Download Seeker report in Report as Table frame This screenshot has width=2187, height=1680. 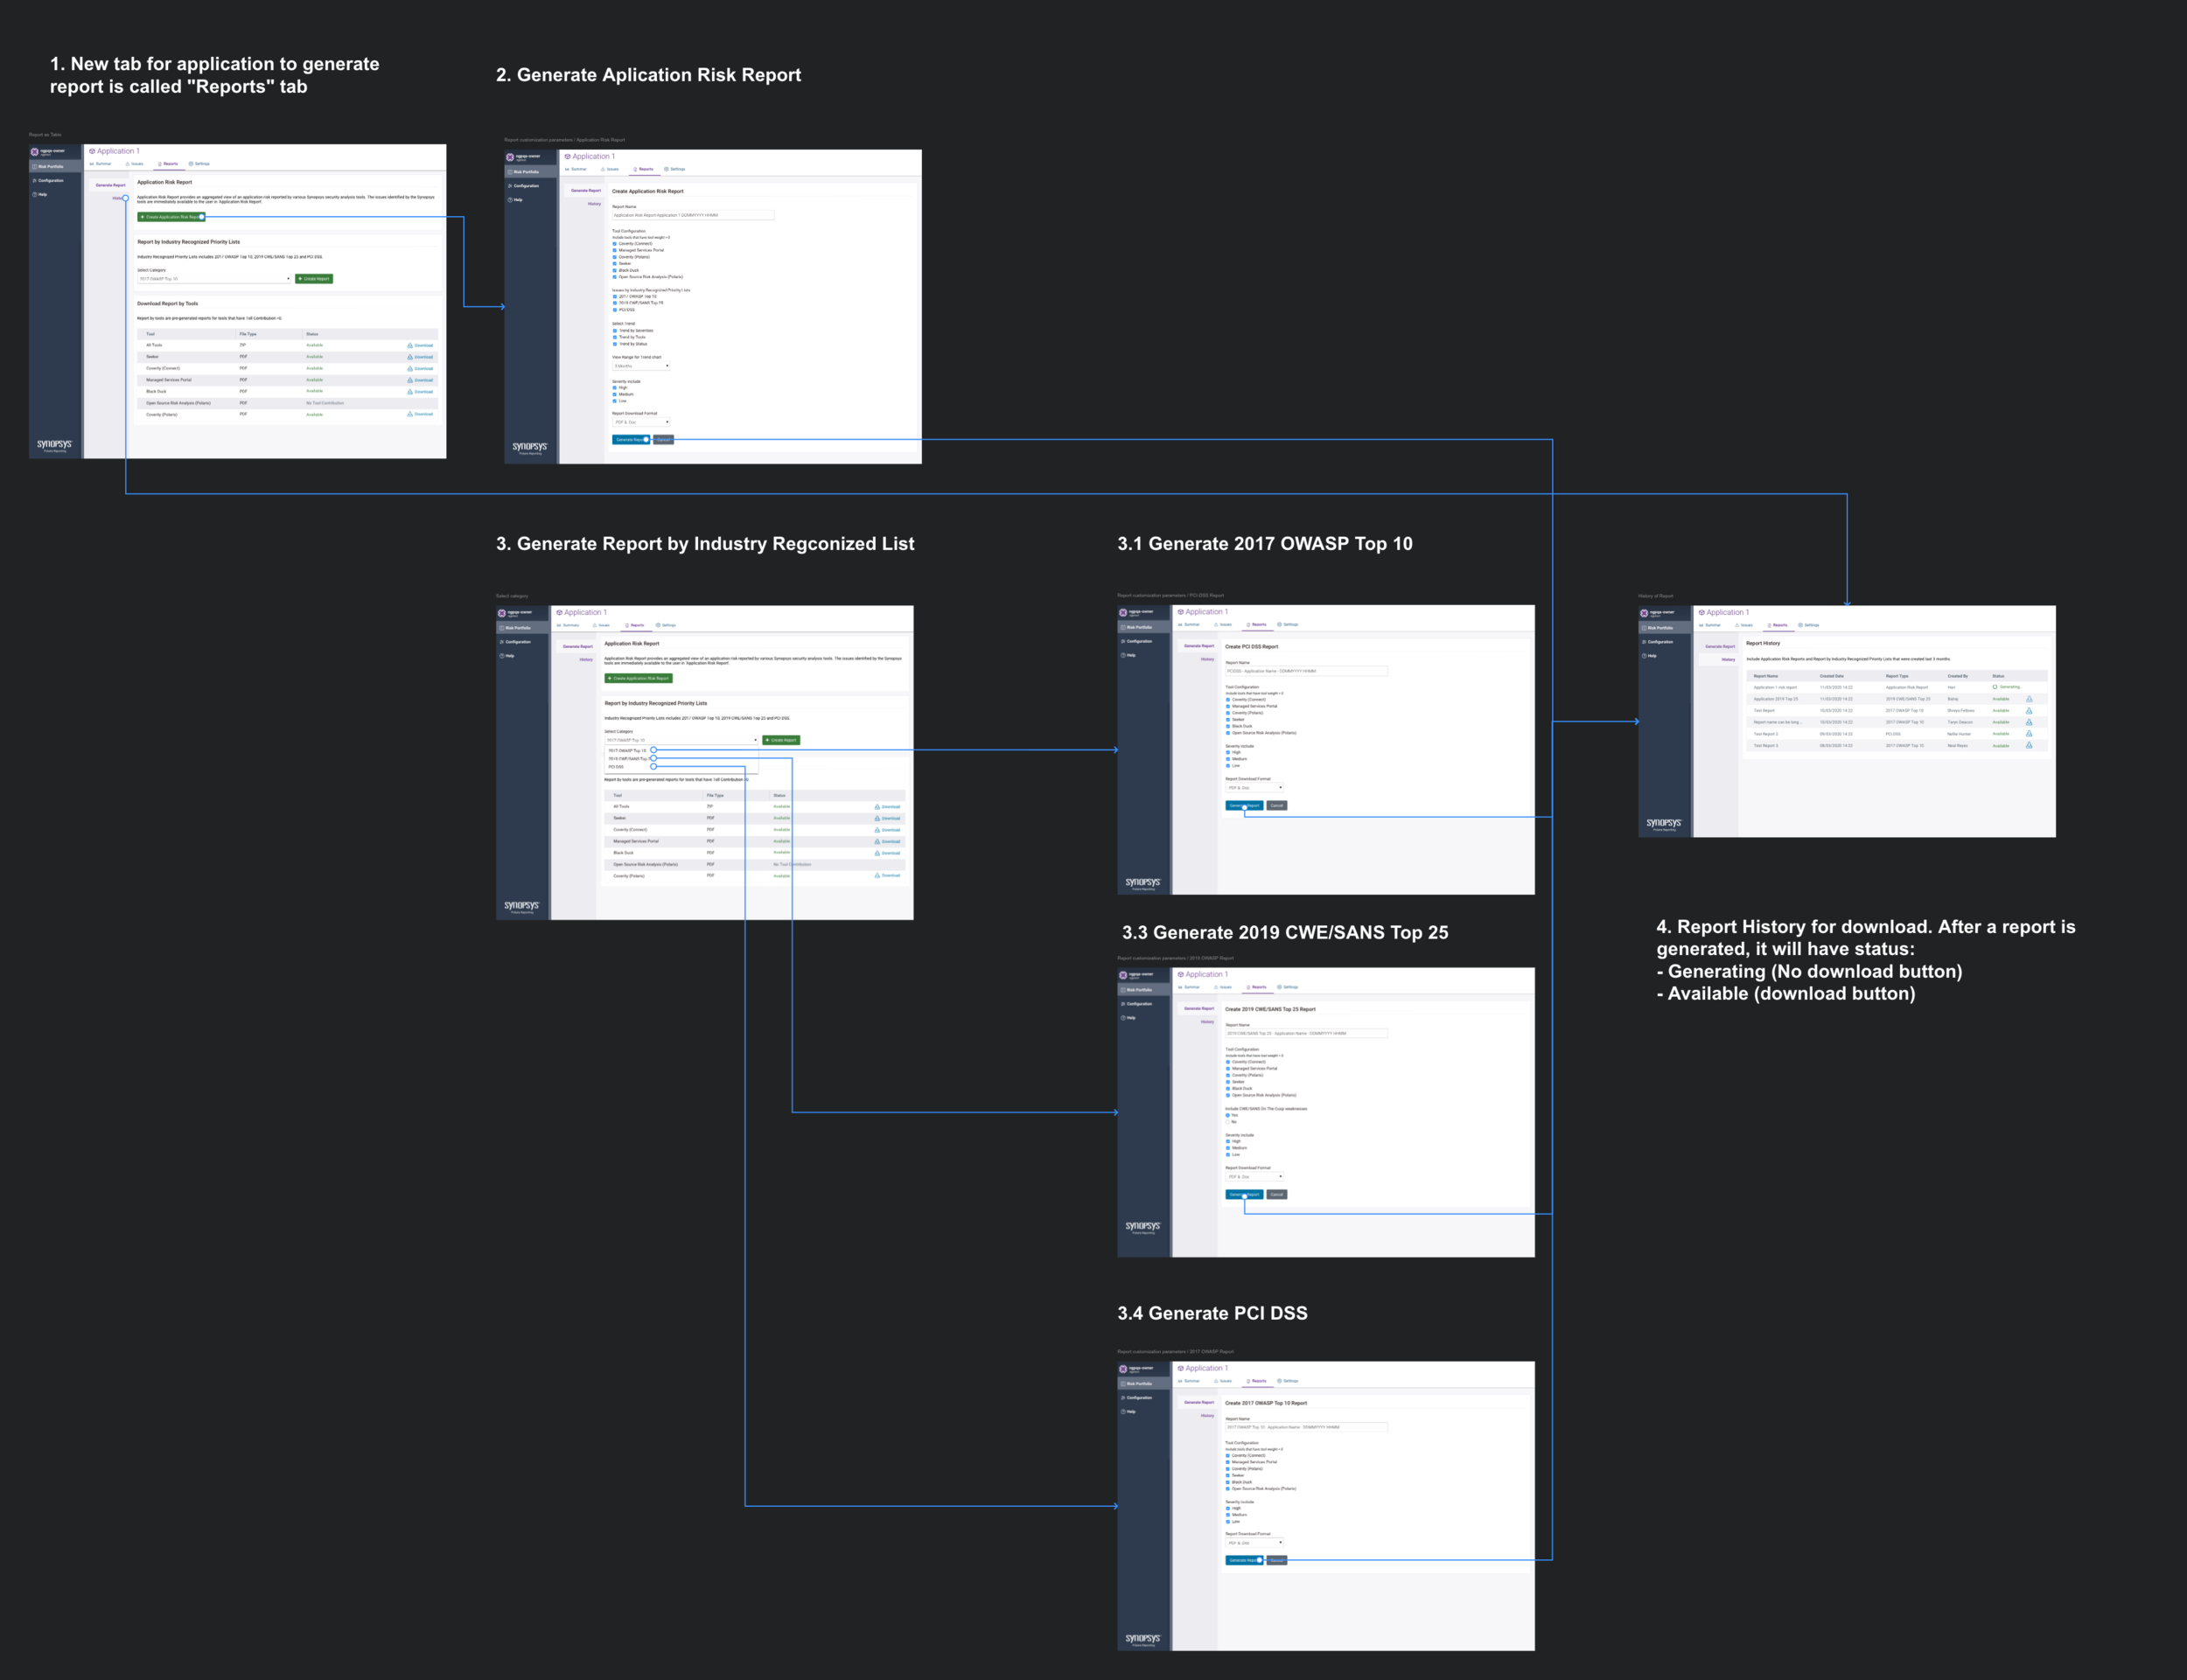(x=420, y=357)
